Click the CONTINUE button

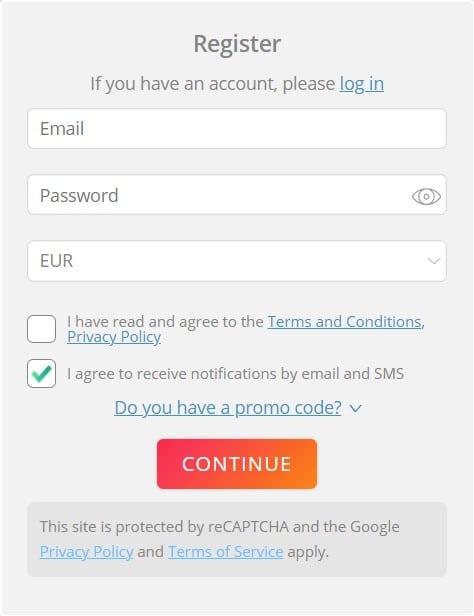click(237, 464)
